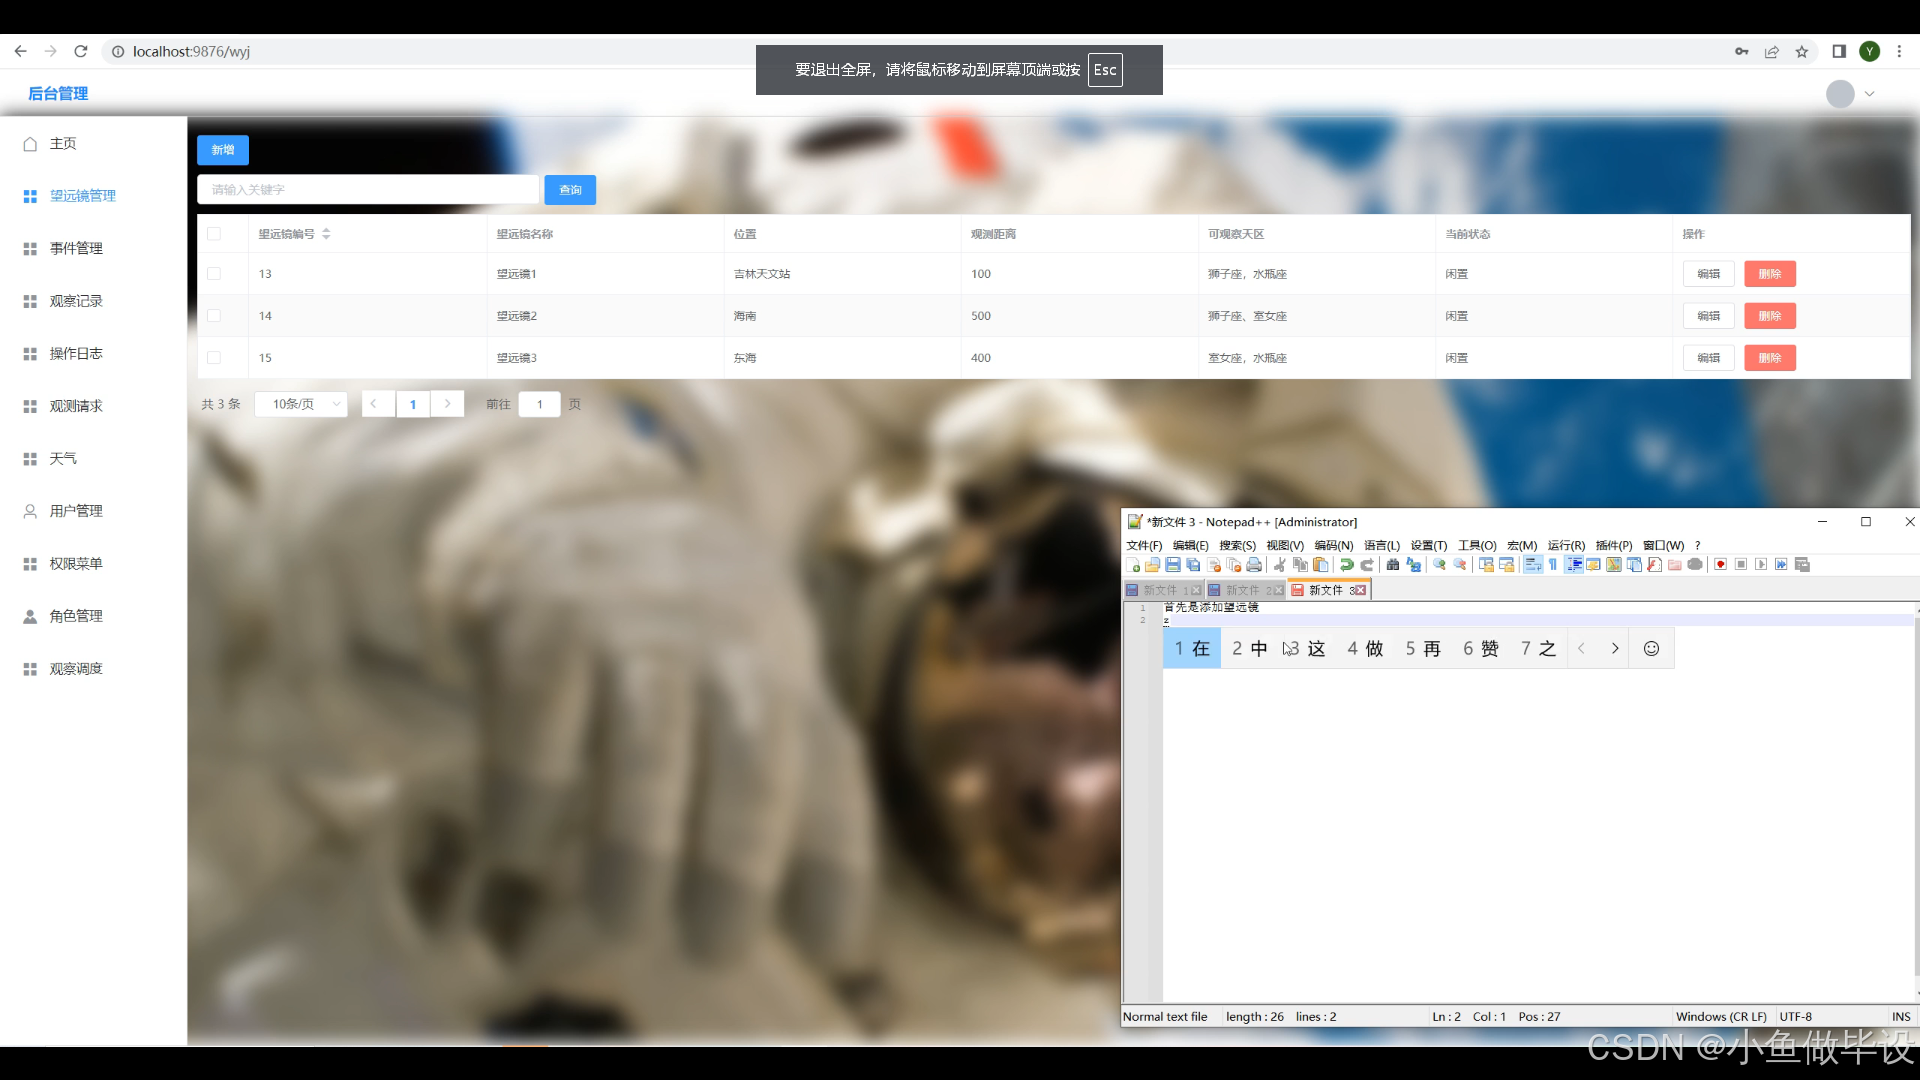
Task: Check the checkbox for telescope row 15
Action: (x=214, y=357)
